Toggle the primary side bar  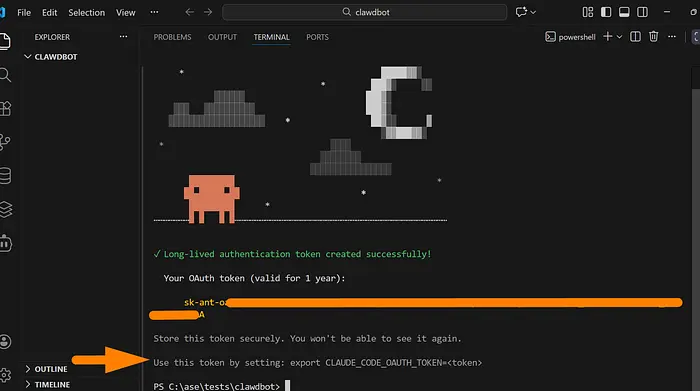[x=606, y=12]
